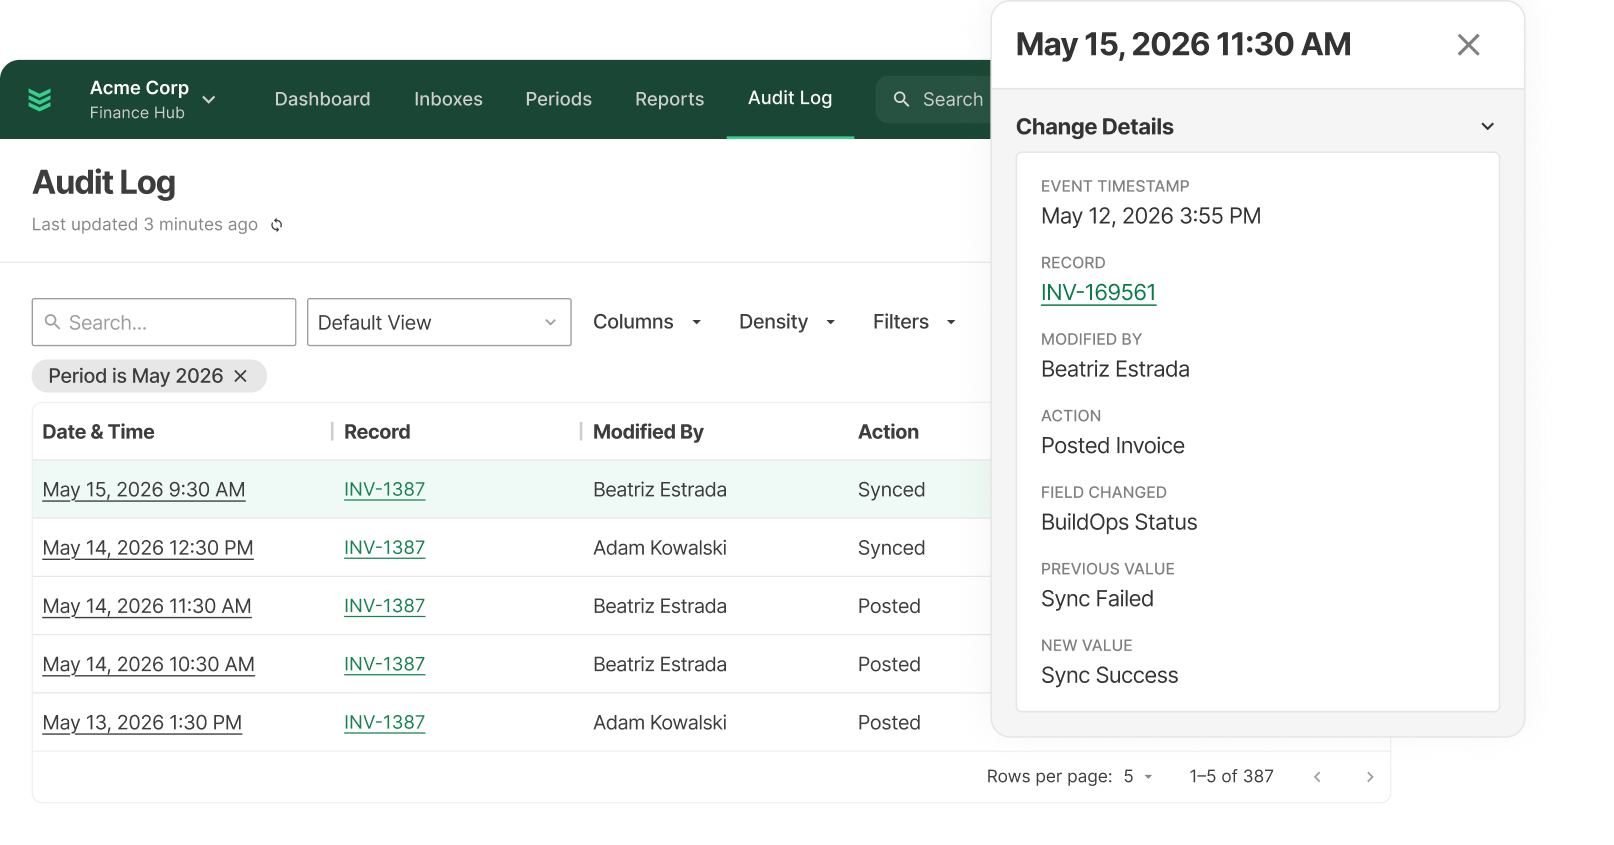Switch to the Periods tab

pyautogui.click(x=558, y=99)
